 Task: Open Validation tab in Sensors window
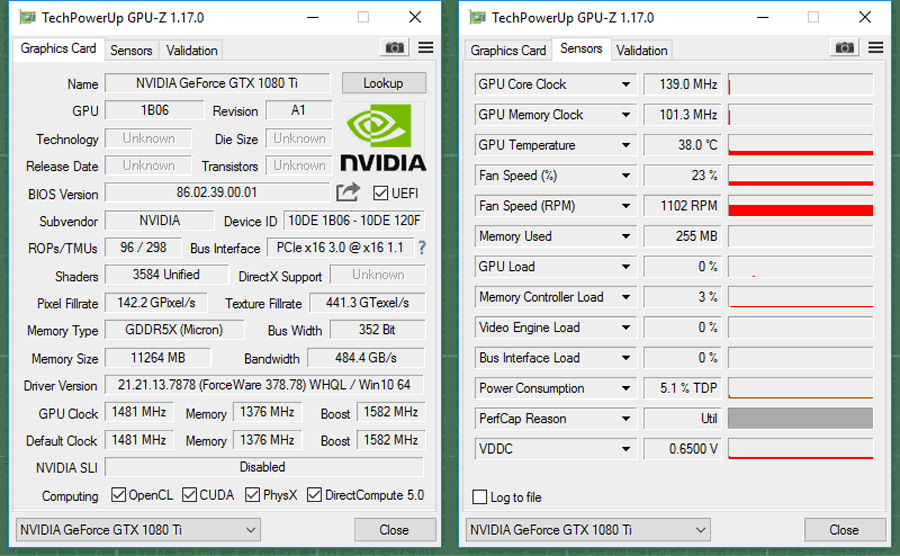641,50
